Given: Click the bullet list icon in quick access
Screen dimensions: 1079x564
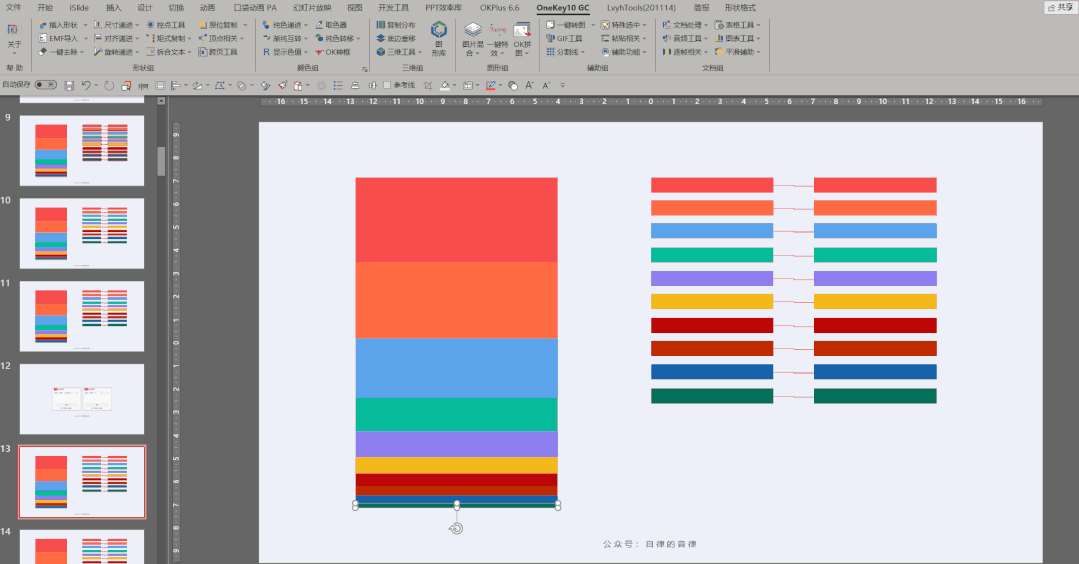Looking at the screenshot, I should [338, 85].
